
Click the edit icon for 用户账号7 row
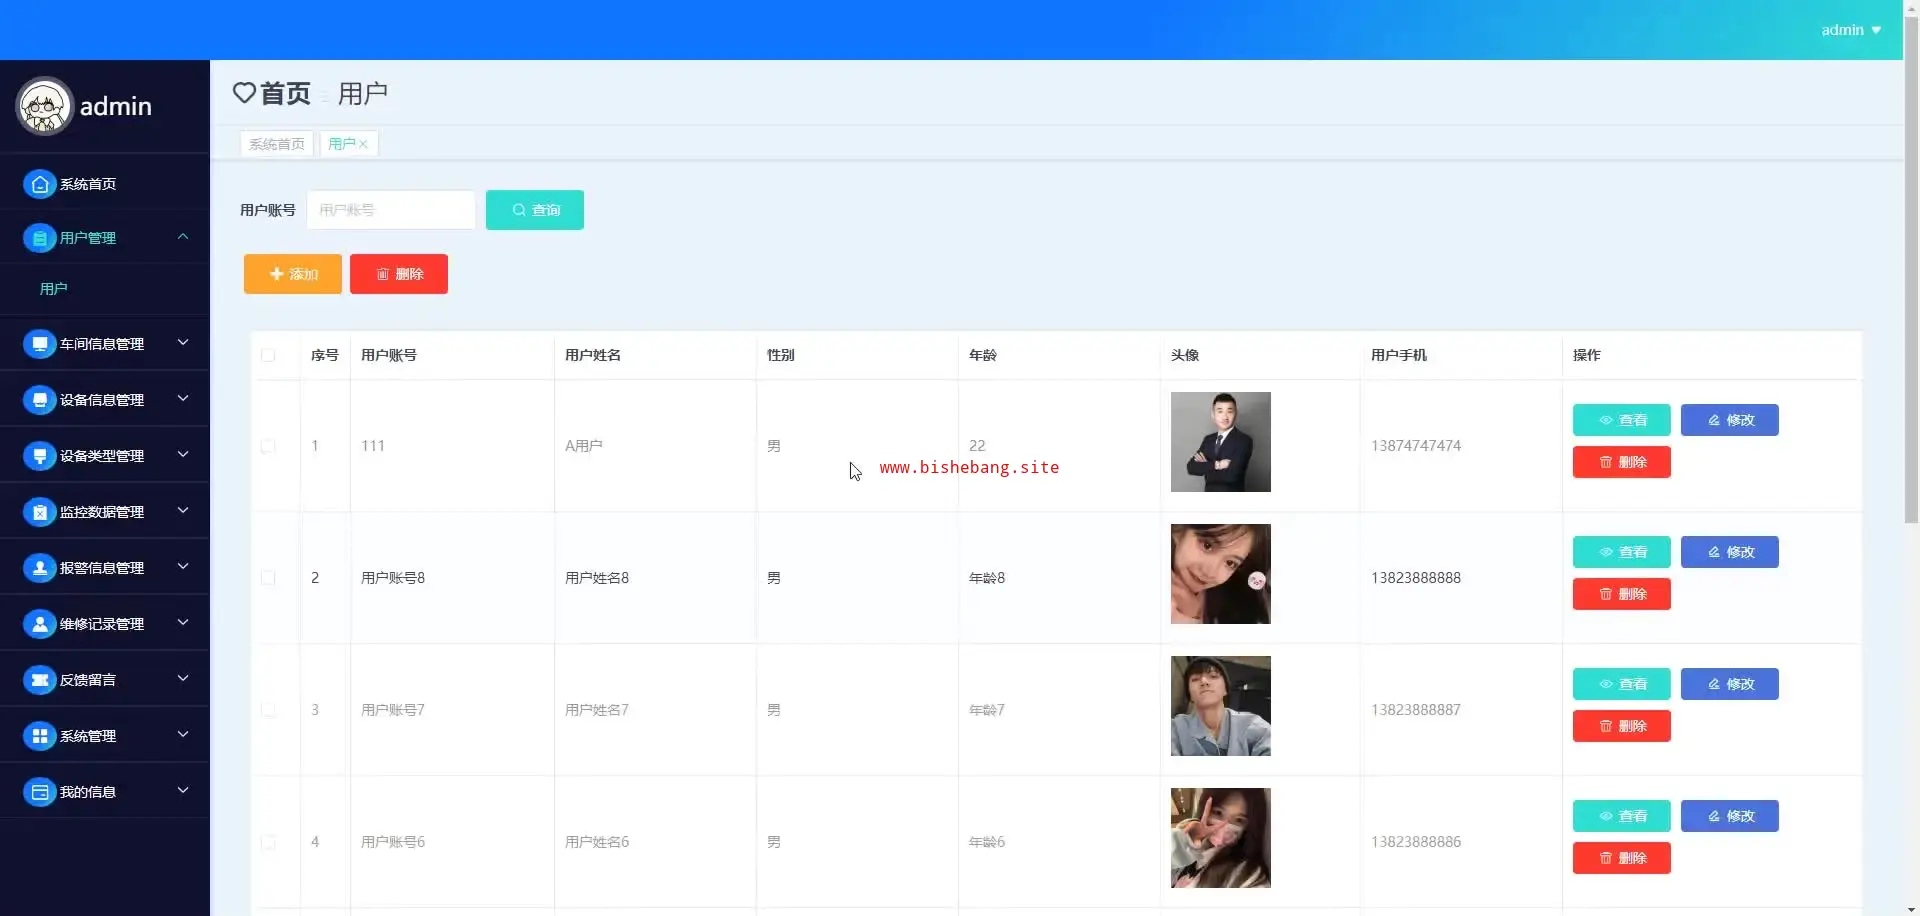[1714, 684]
